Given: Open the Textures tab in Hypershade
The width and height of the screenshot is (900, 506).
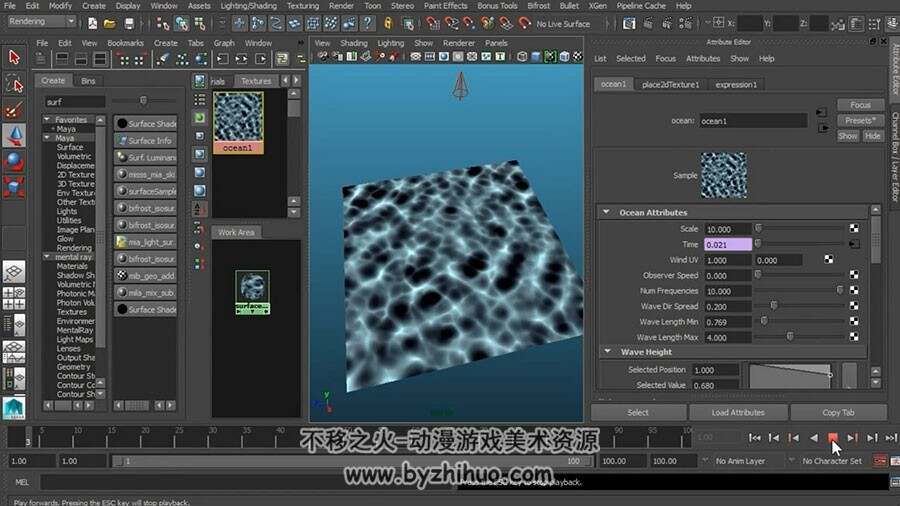Looking at the screenshot, I should tap(255, 81).
